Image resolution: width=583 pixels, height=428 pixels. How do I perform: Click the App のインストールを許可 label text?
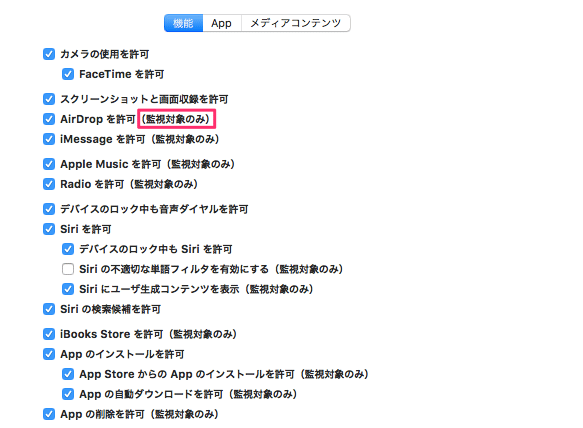pos(122,354)
